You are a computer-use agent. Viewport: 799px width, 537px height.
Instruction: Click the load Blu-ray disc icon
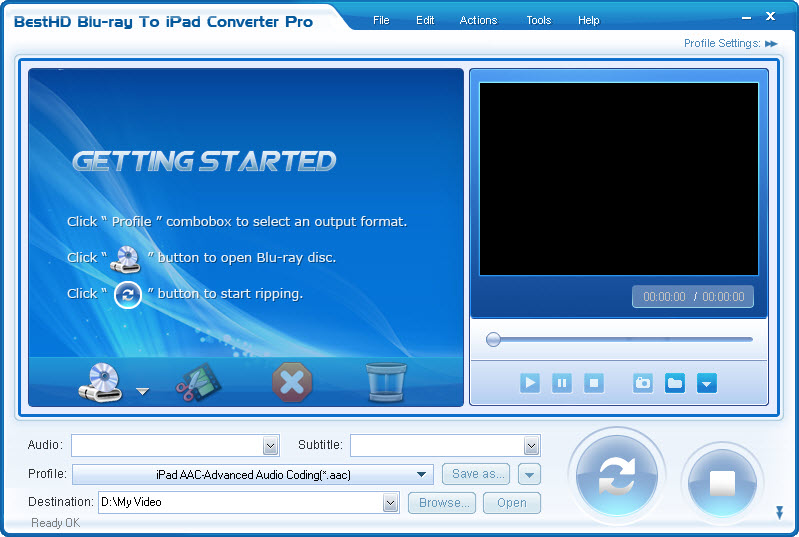(100, 382)
